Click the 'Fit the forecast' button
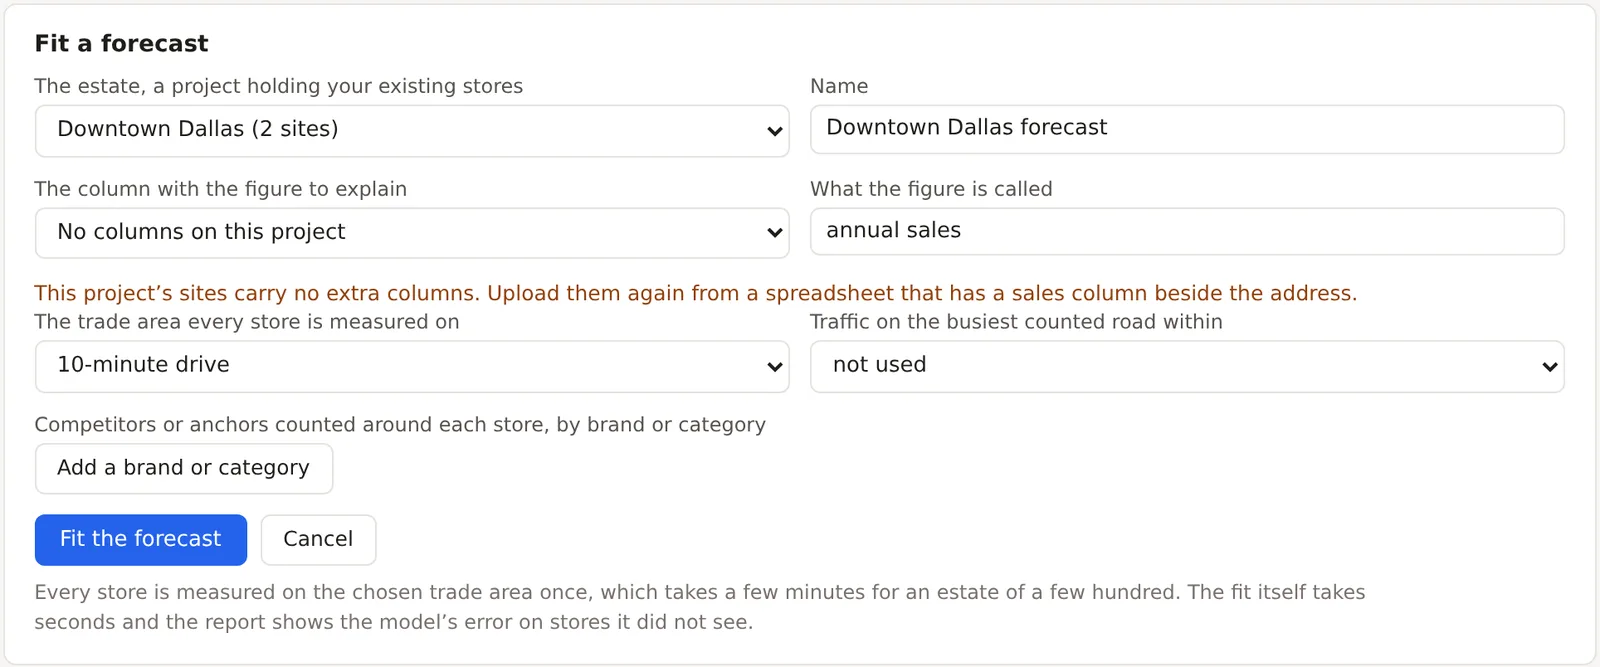This screenshot has width=1600, height=667. [x=141, y=540]
